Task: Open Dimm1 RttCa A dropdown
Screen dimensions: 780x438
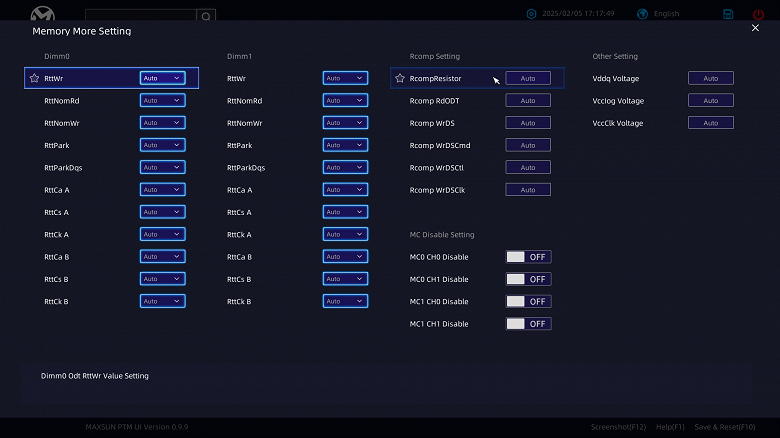Action: pos(345,190)
